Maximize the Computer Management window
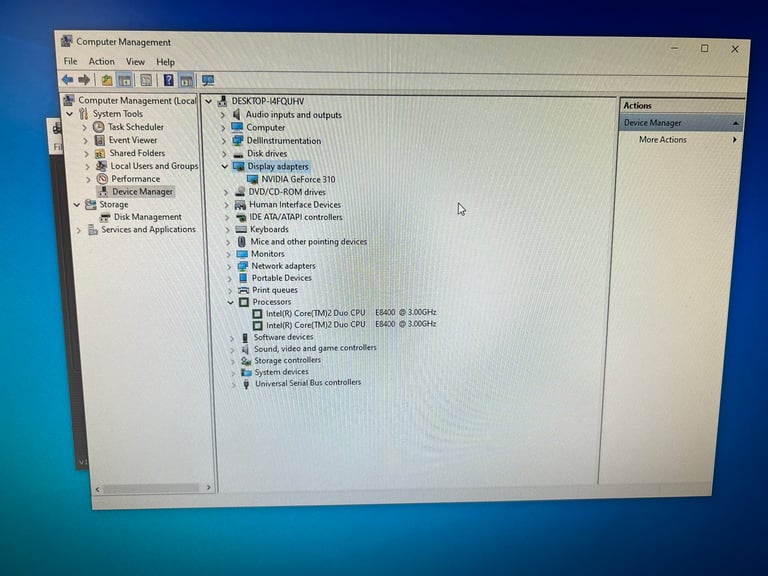 click(x=704, y=48)
